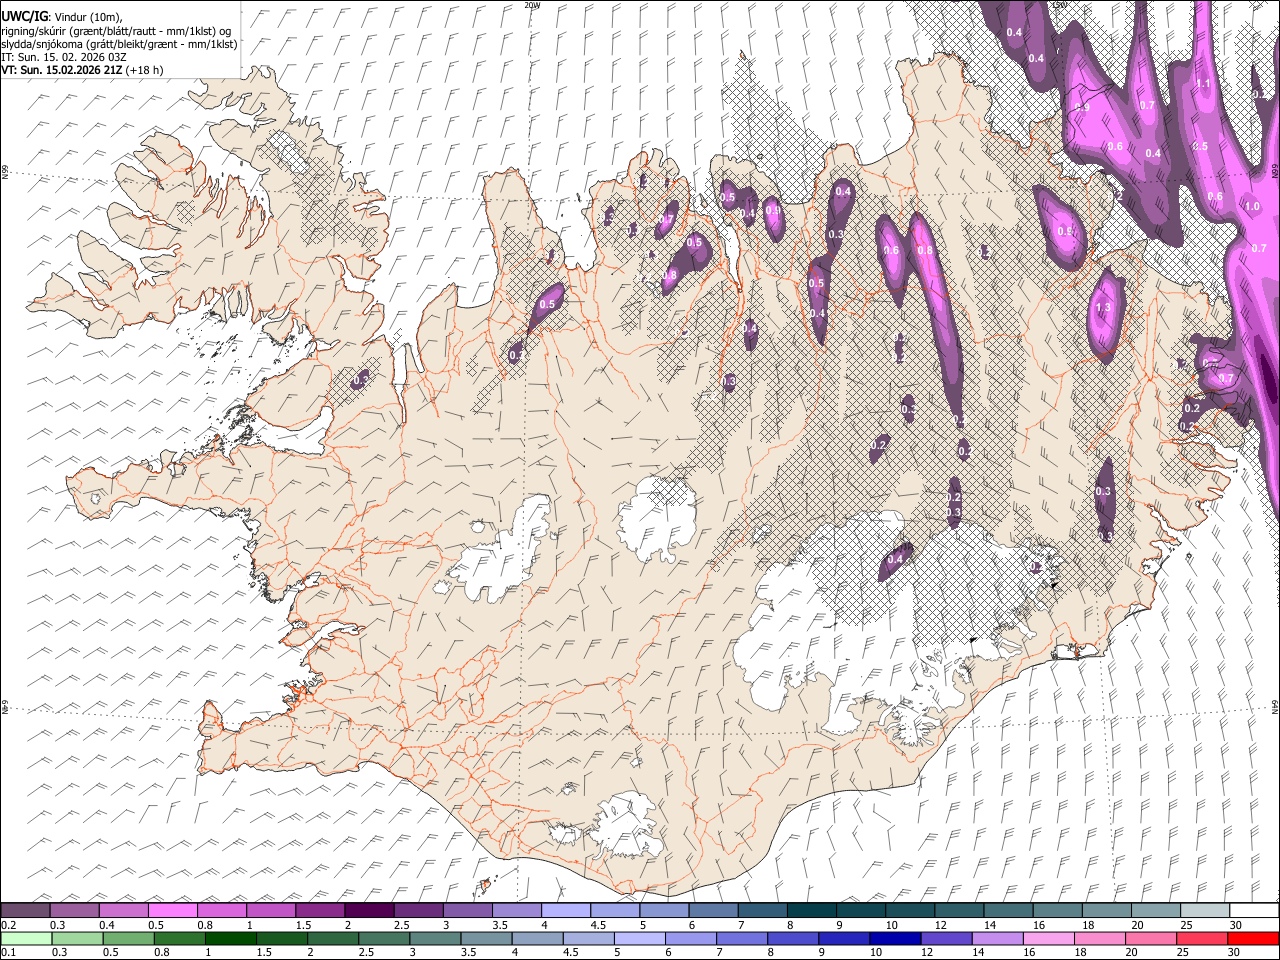Select the darkest purple 2 snow legend swatch

369,911
